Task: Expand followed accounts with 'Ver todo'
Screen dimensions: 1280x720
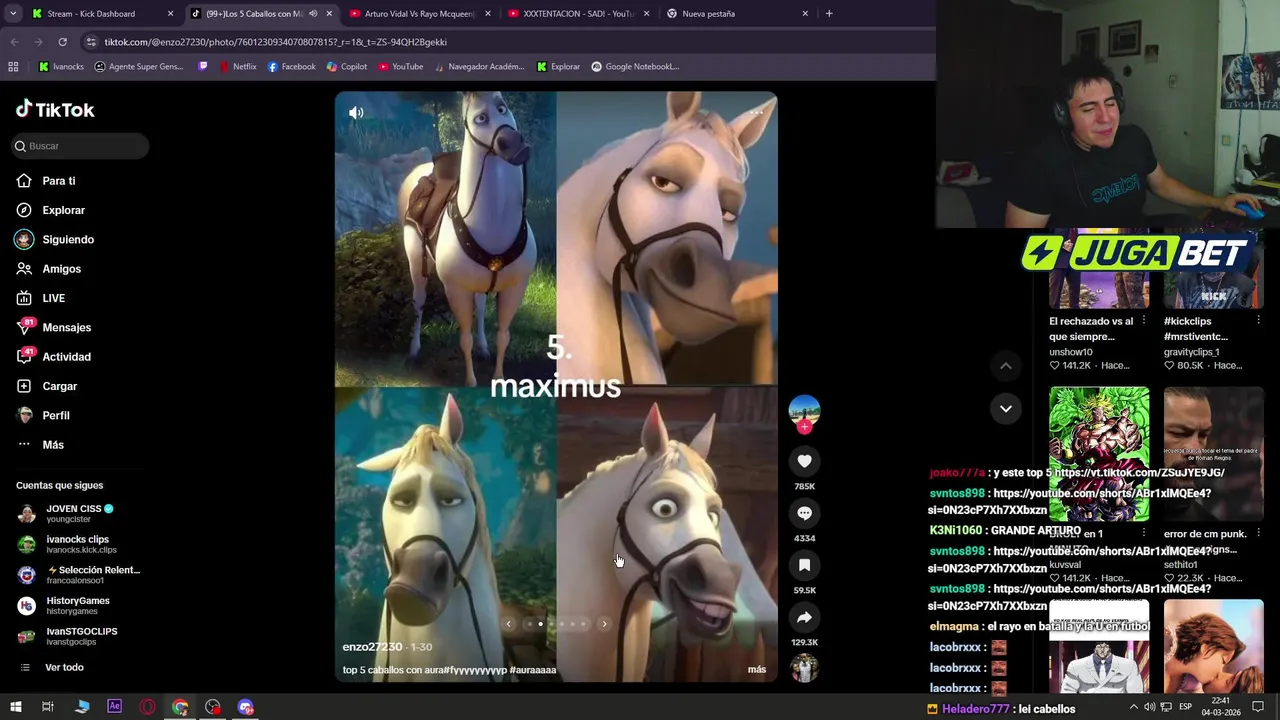Action: [x=64, y=667]
